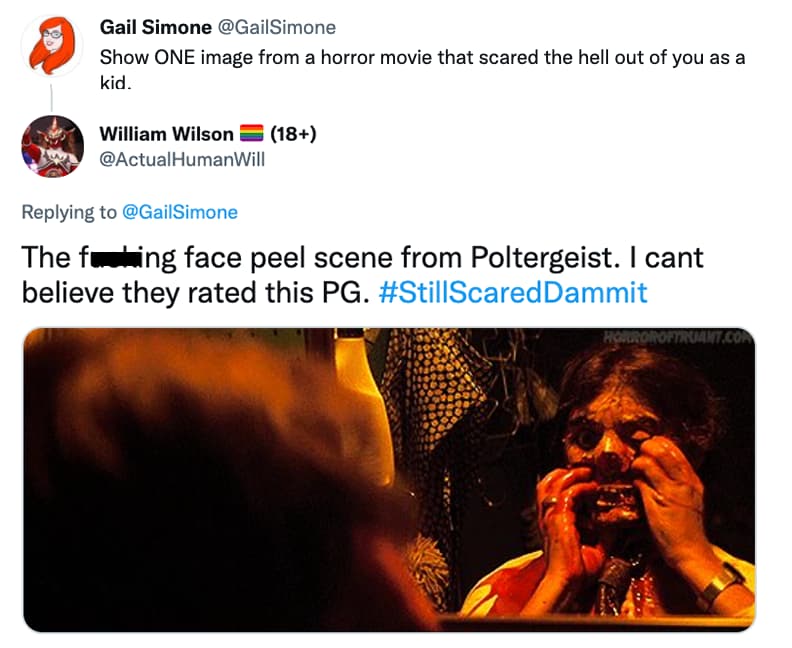Click the thread line connecting the avatars
The image size is (792, 648).
50,100
